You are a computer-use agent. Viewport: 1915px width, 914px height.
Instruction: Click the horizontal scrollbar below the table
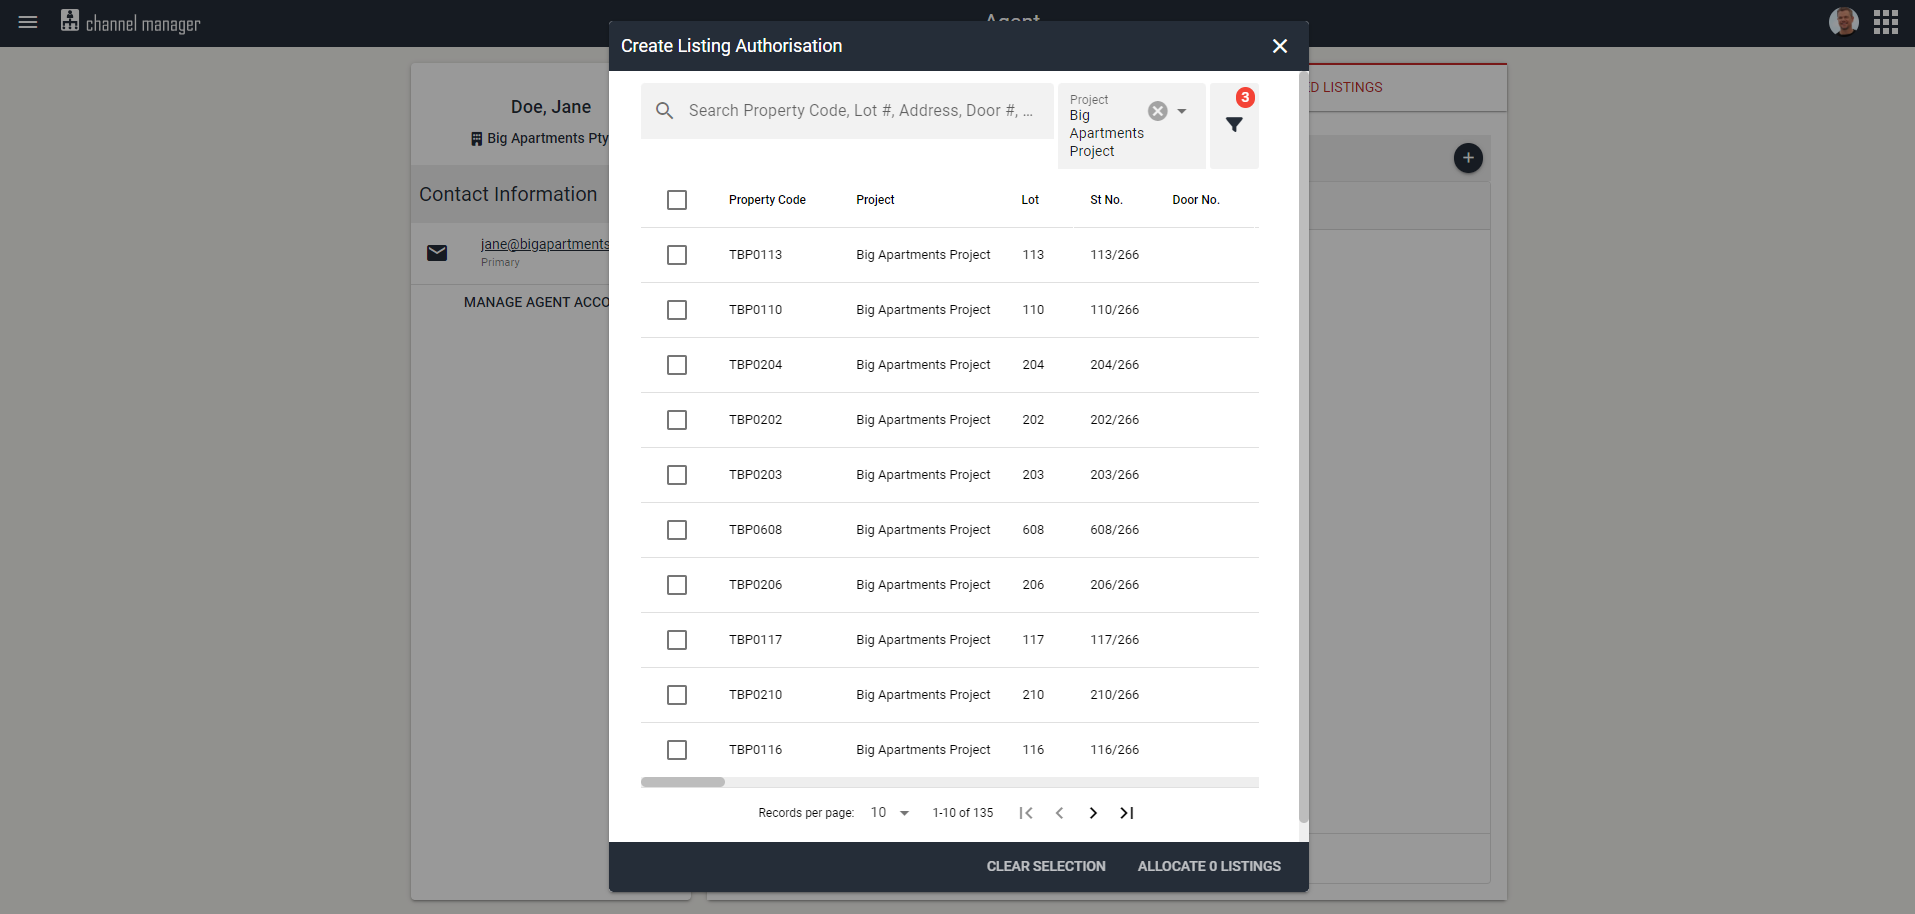tap(683, 782)
